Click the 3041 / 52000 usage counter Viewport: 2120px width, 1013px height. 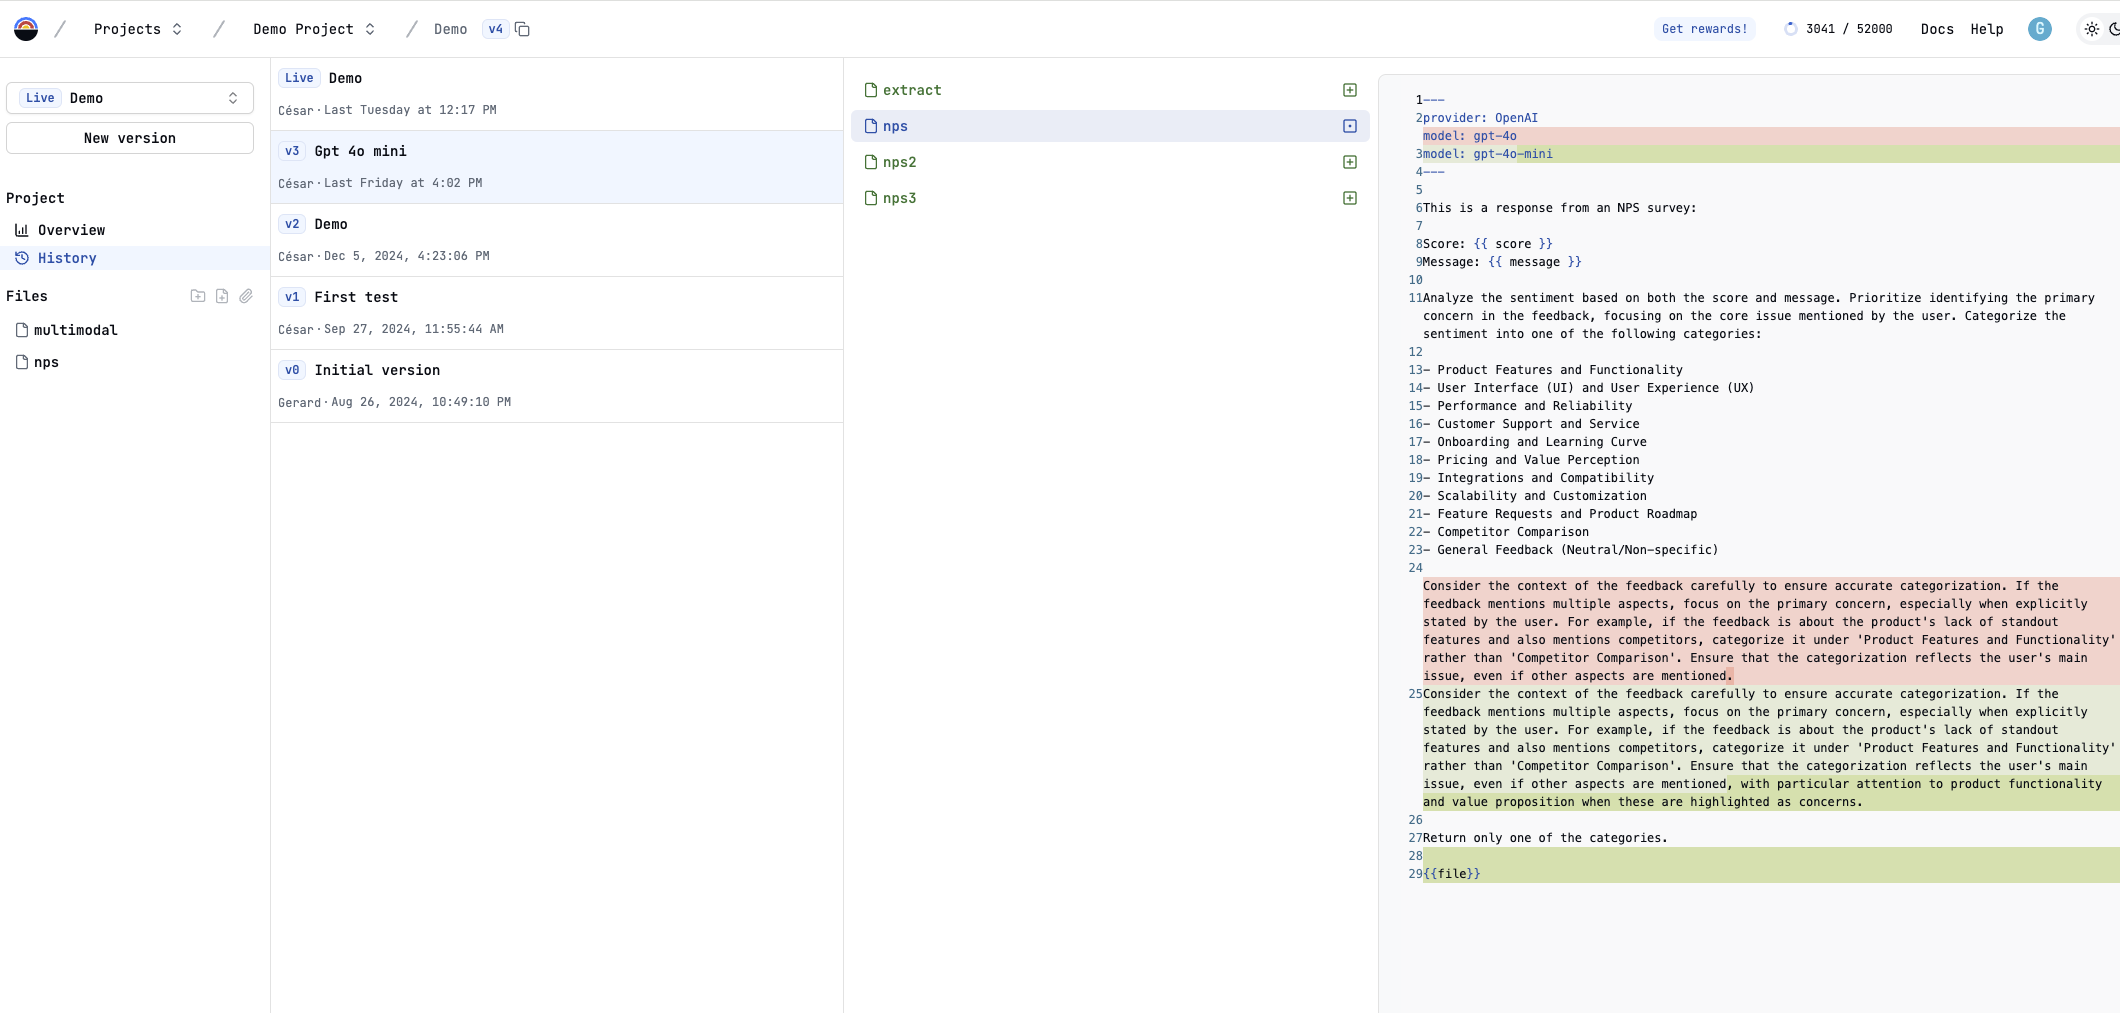point(1849,29)
